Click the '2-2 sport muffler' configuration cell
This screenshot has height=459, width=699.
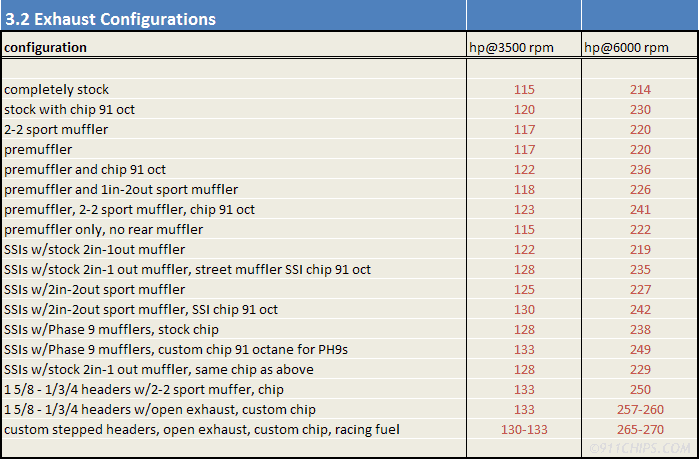[56, 129]
